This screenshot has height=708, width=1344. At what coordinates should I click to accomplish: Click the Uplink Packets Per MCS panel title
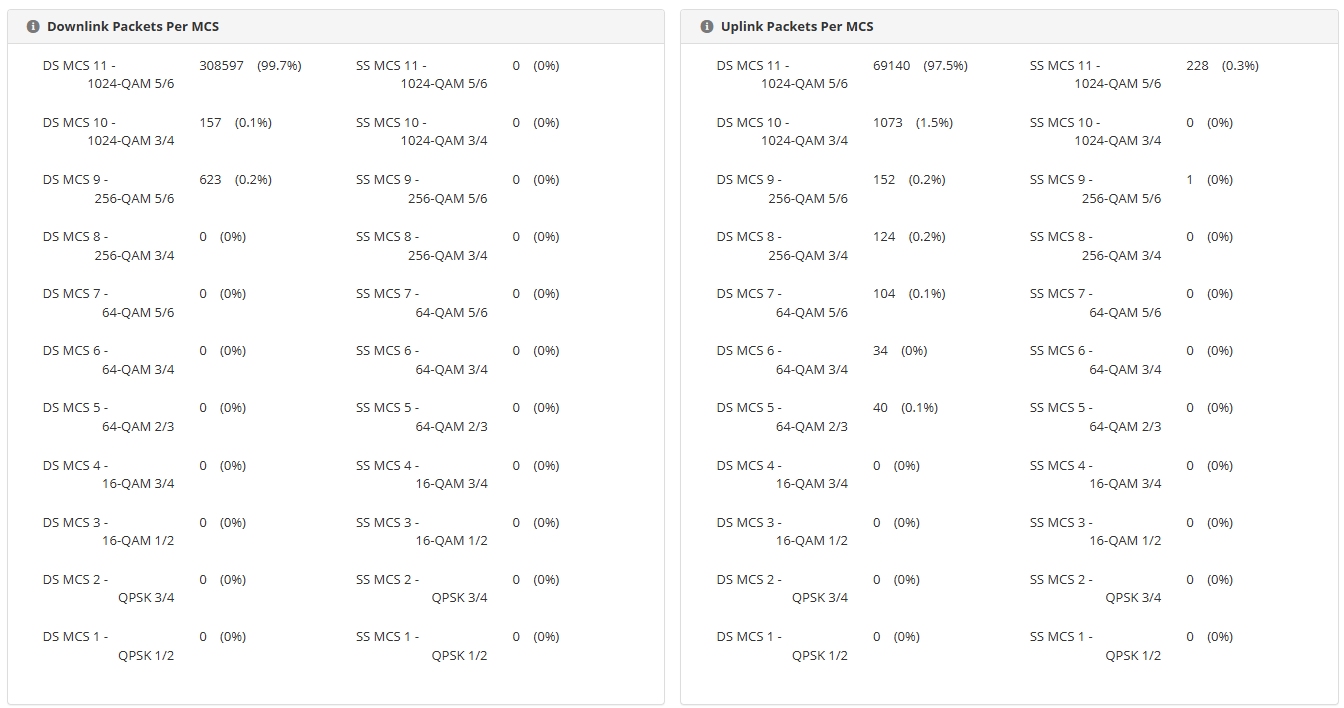pos(797,27)
